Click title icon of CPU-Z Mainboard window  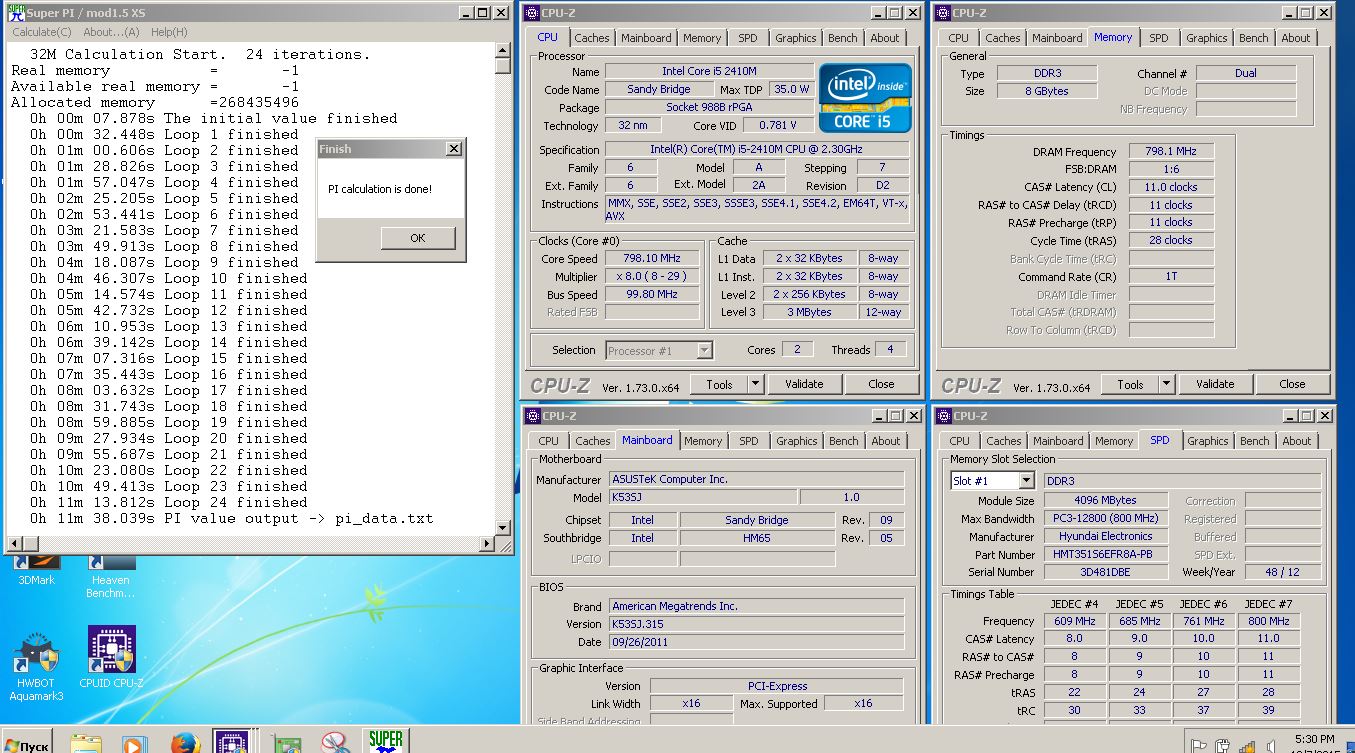click(531, 416)
